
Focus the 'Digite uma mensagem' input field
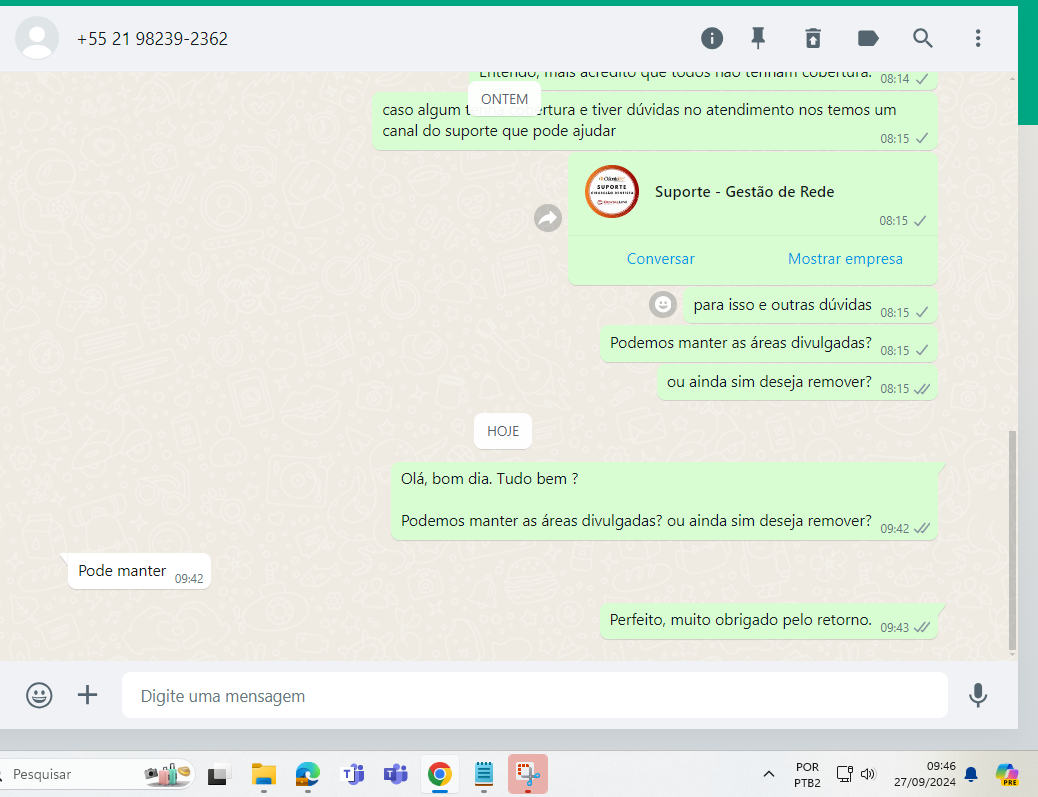tap(534, 696)
